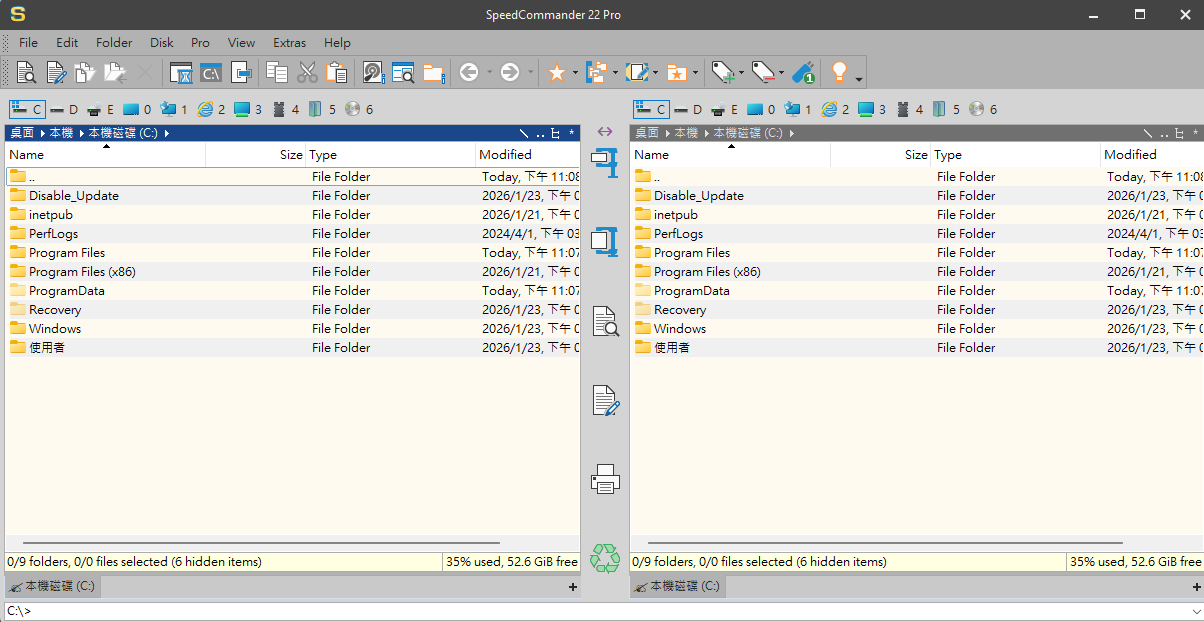Click the View file (magnifier document) toolbar icon
The width and height of the screenshot is (1204, 622).
pyautogui.click(x=26, y=72)
